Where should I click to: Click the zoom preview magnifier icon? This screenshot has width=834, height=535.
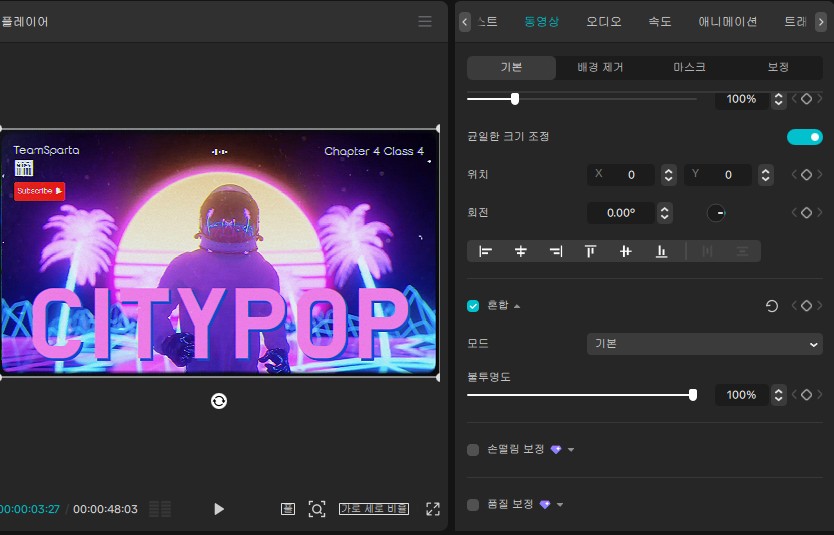coord(317,509)
